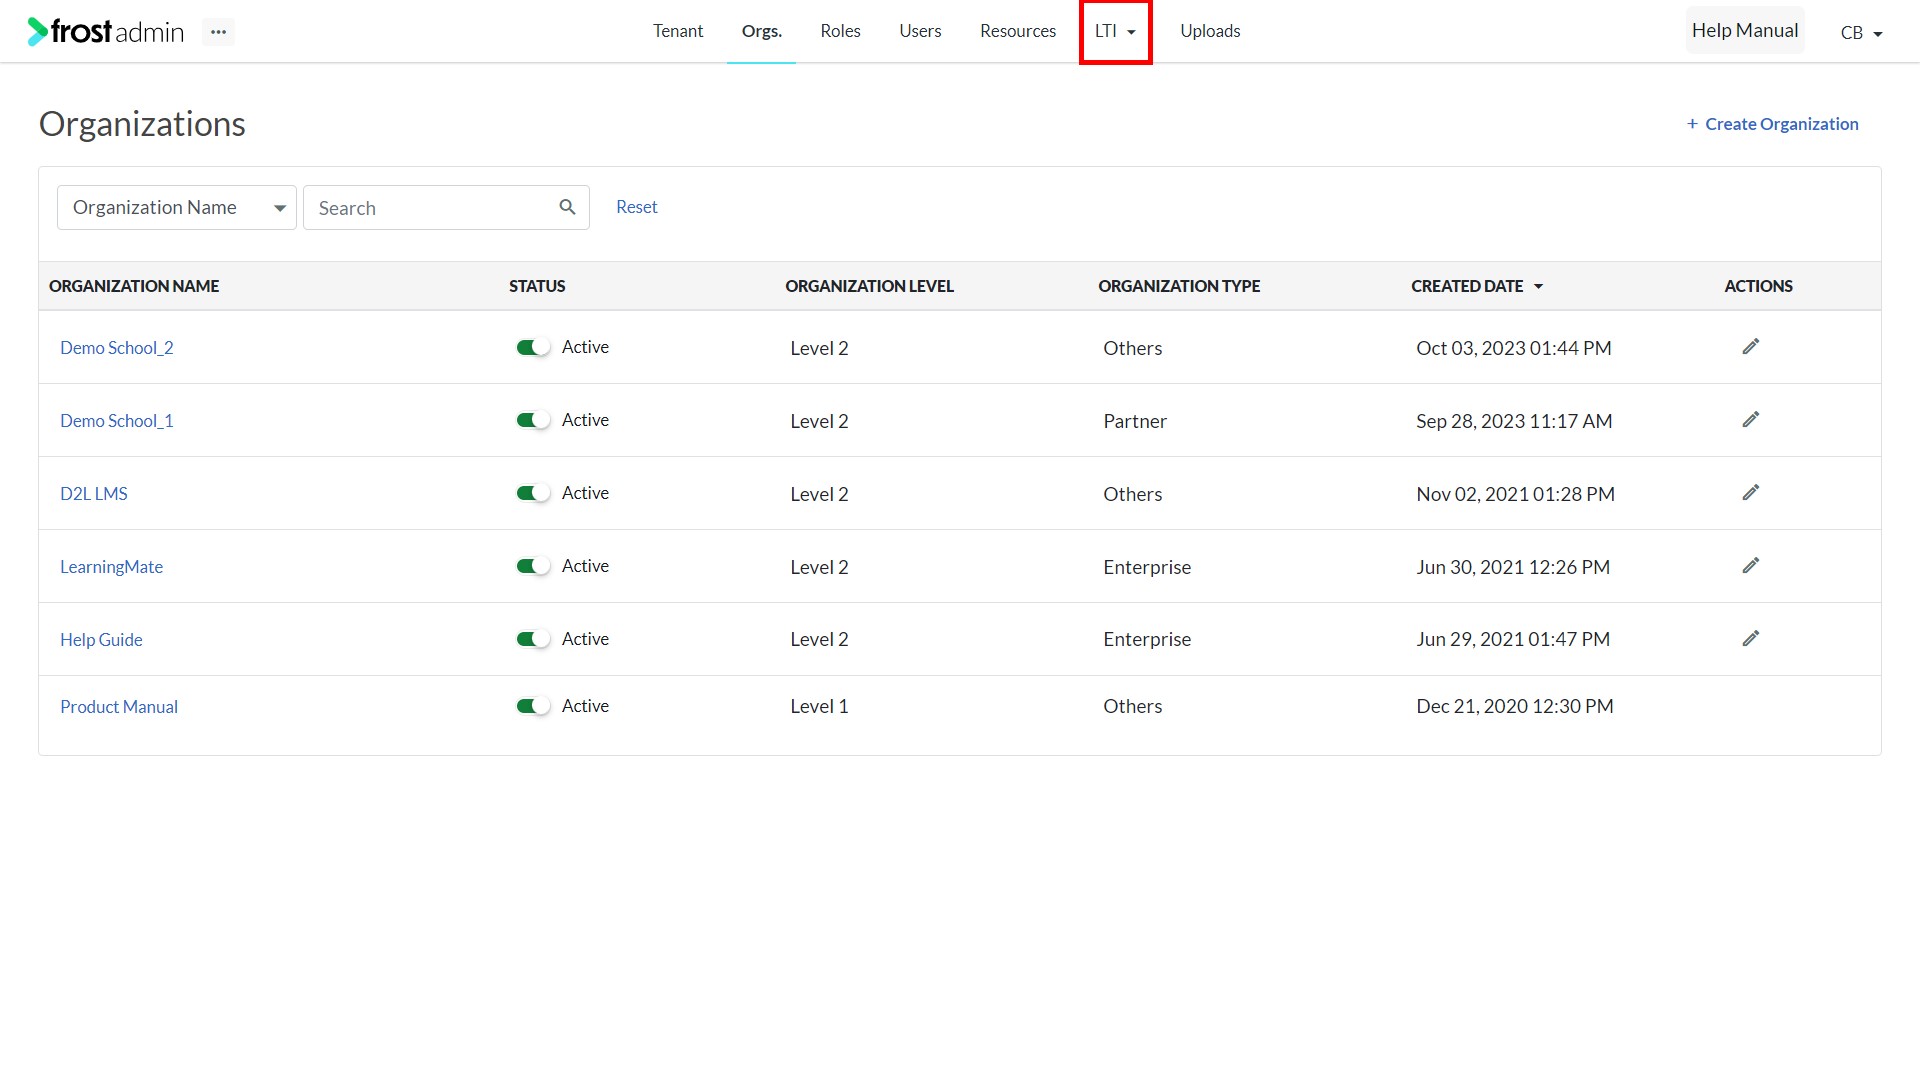Select the 'Dec 21, 2020 12:30 PM' date

(x=1514, y=706)
